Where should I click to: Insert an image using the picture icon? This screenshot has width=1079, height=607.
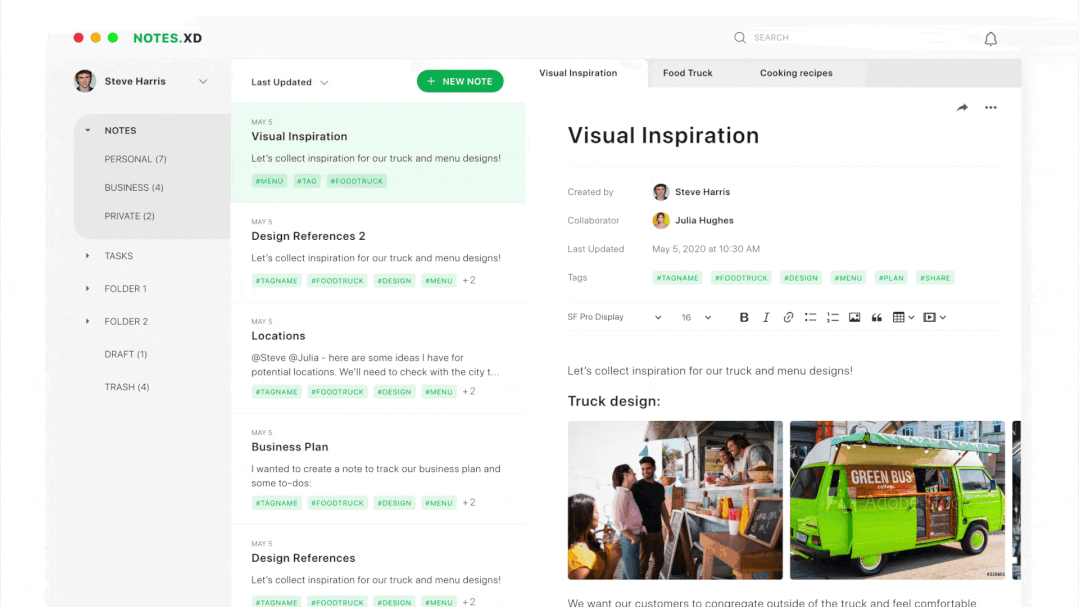[854, 317]
